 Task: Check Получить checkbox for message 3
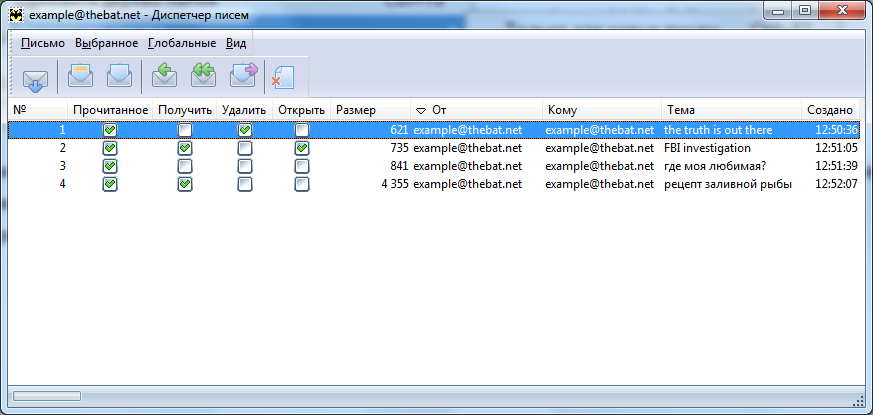(x=185, y=166)
